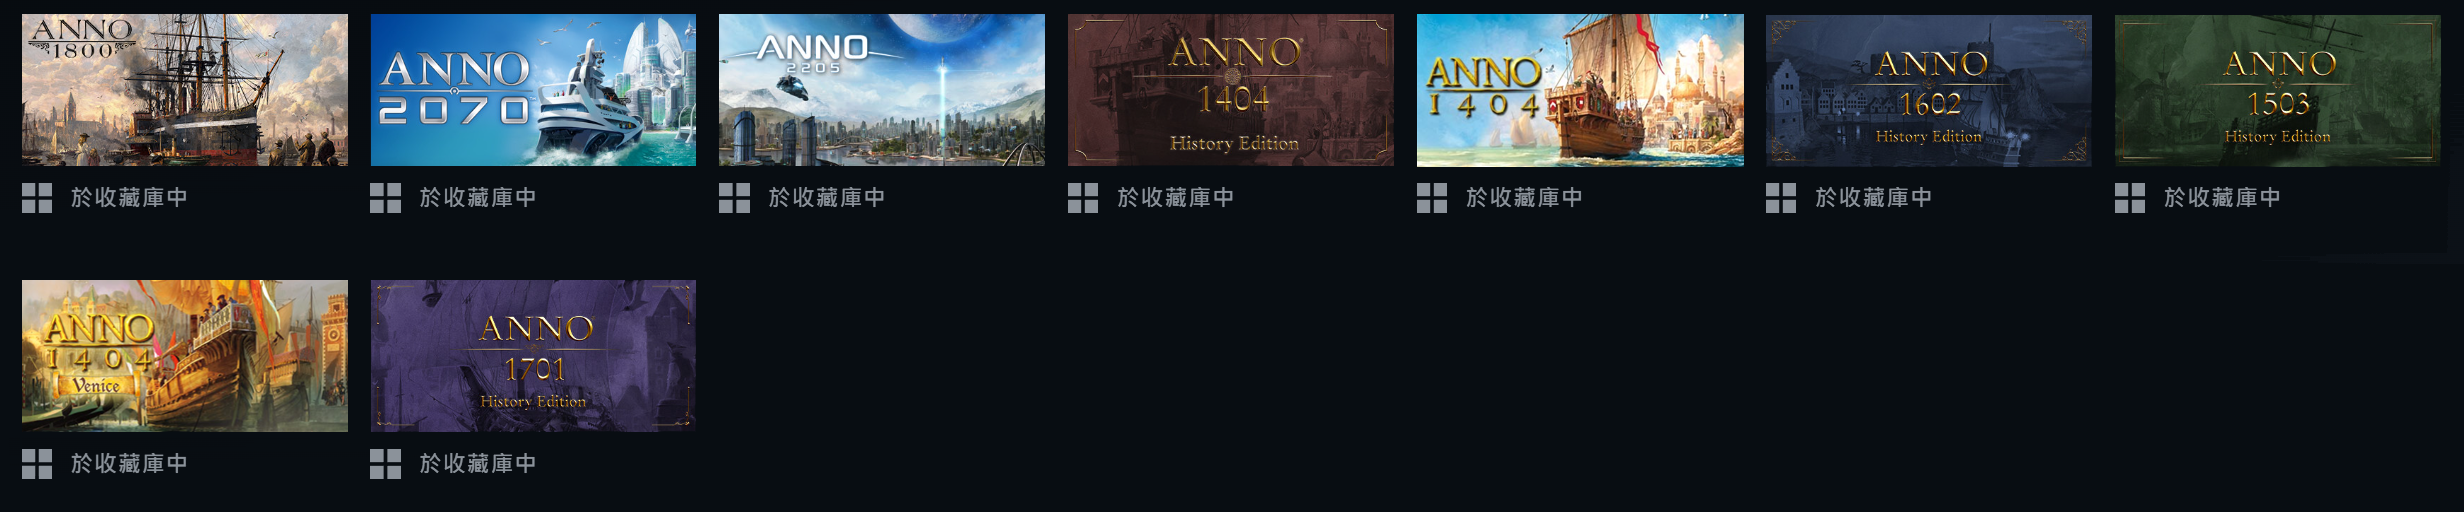This screenshot has width=2464, height=512.
Task: Select the Anno 2205 game cover
Action: tap(882, 90)
